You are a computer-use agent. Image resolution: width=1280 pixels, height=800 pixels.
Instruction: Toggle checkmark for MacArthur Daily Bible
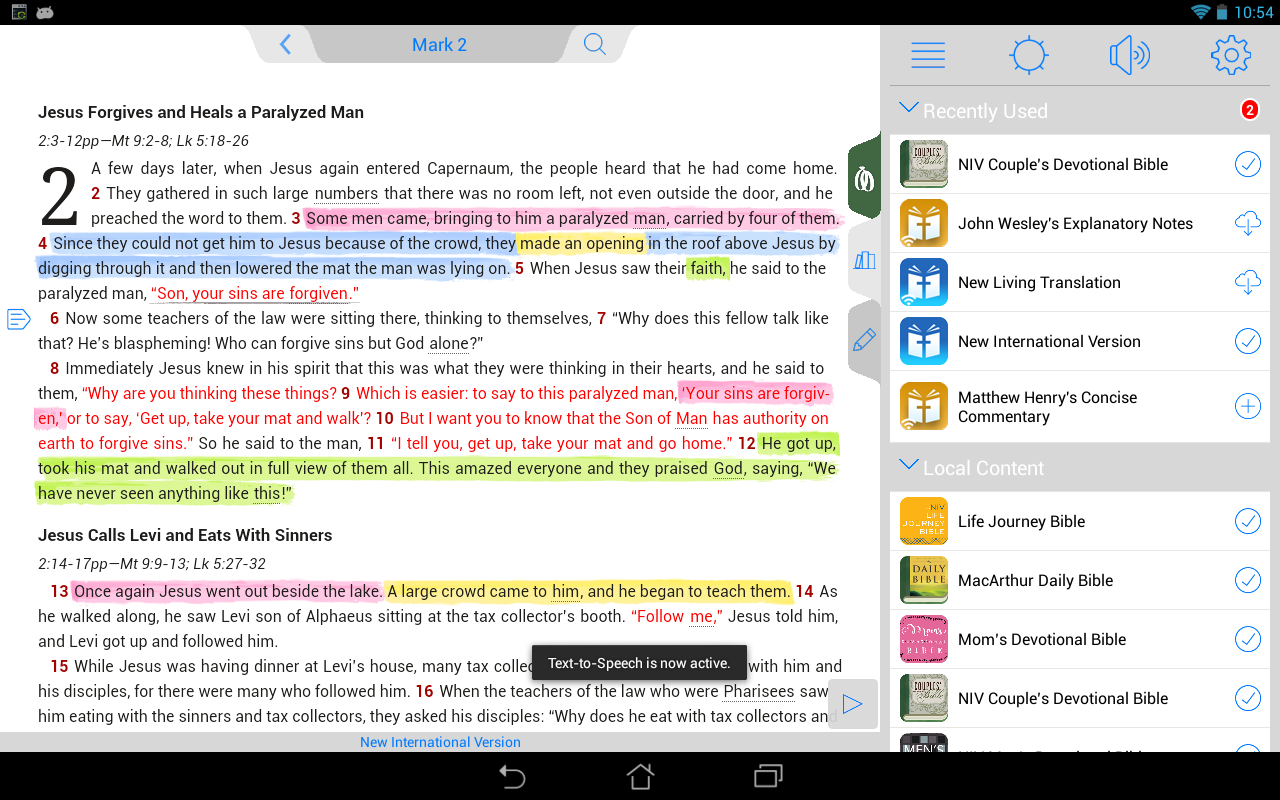coord(1248,580)
